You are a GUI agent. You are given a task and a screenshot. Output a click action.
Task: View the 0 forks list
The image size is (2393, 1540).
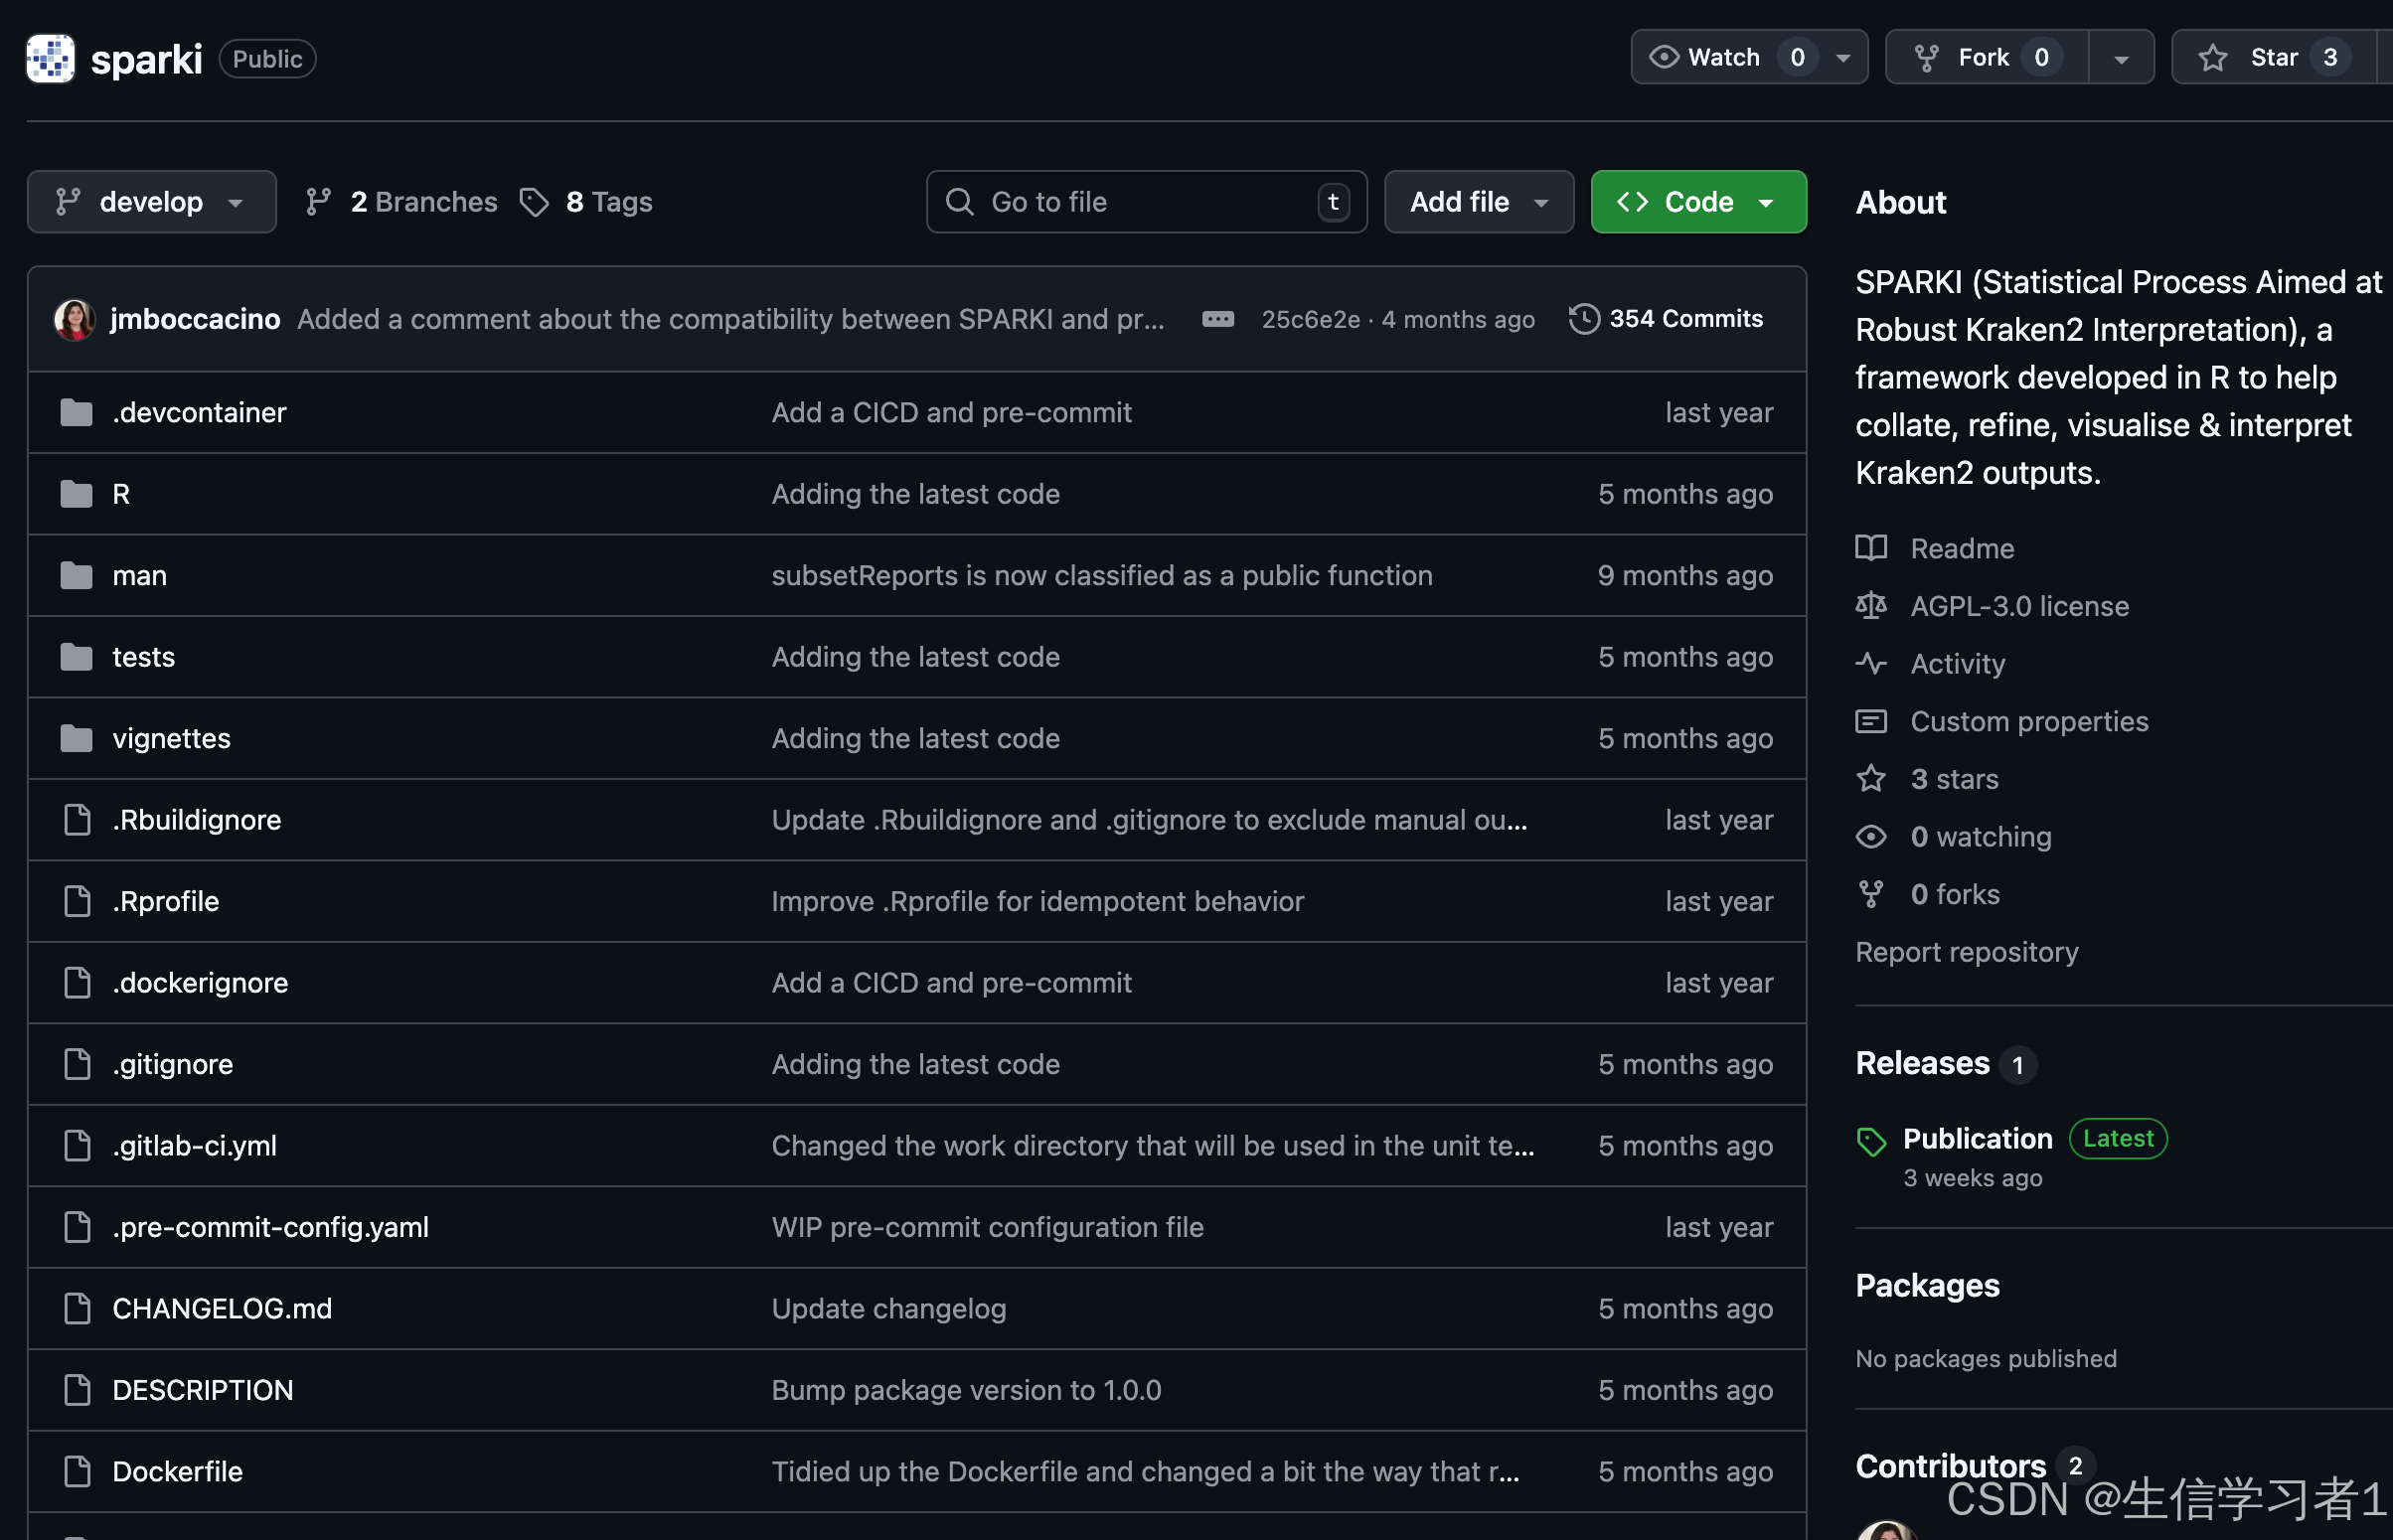(x=1955, y=894)
